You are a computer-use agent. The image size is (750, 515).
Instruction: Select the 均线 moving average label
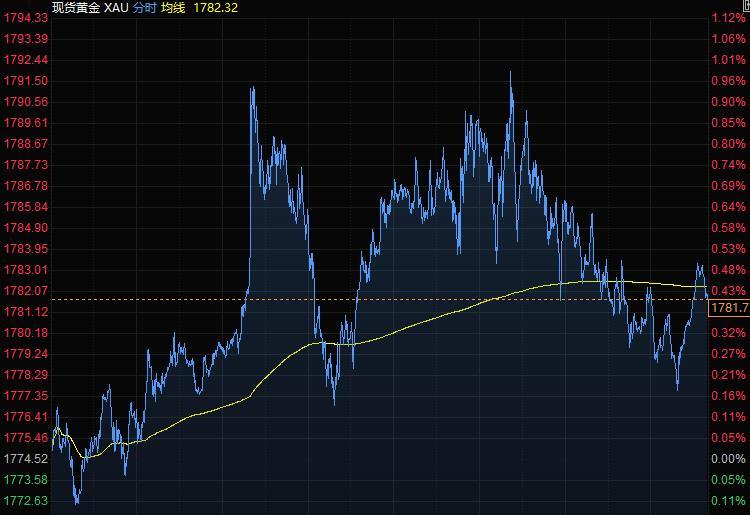(x=177, y=7)
